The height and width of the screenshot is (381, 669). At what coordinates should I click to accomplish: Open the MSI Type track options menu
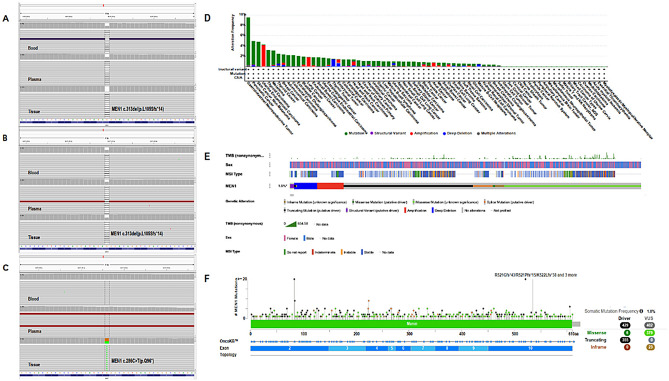270,174
